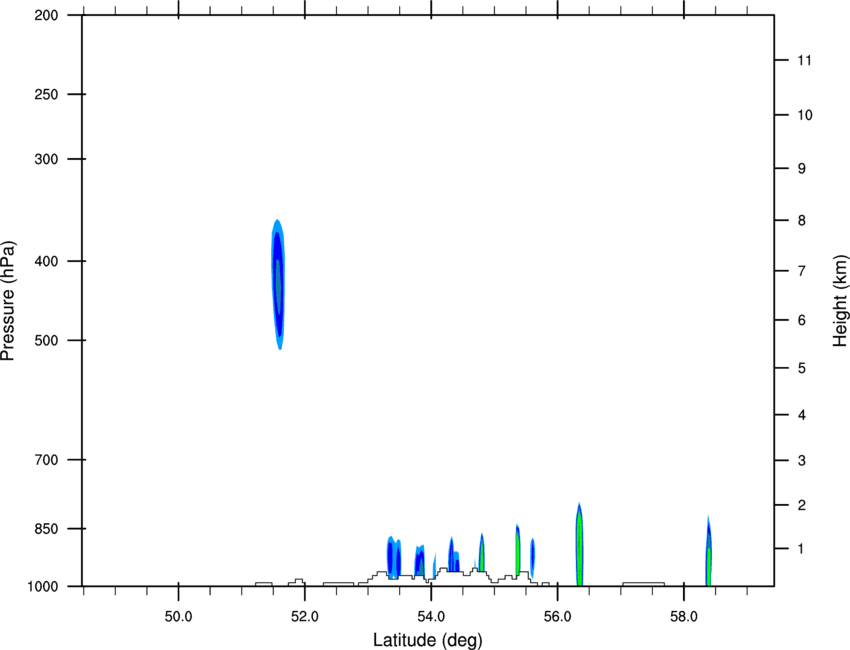Click the 'Height (km)' axis title
850x650 pixels.
click(x=840, y=300)
